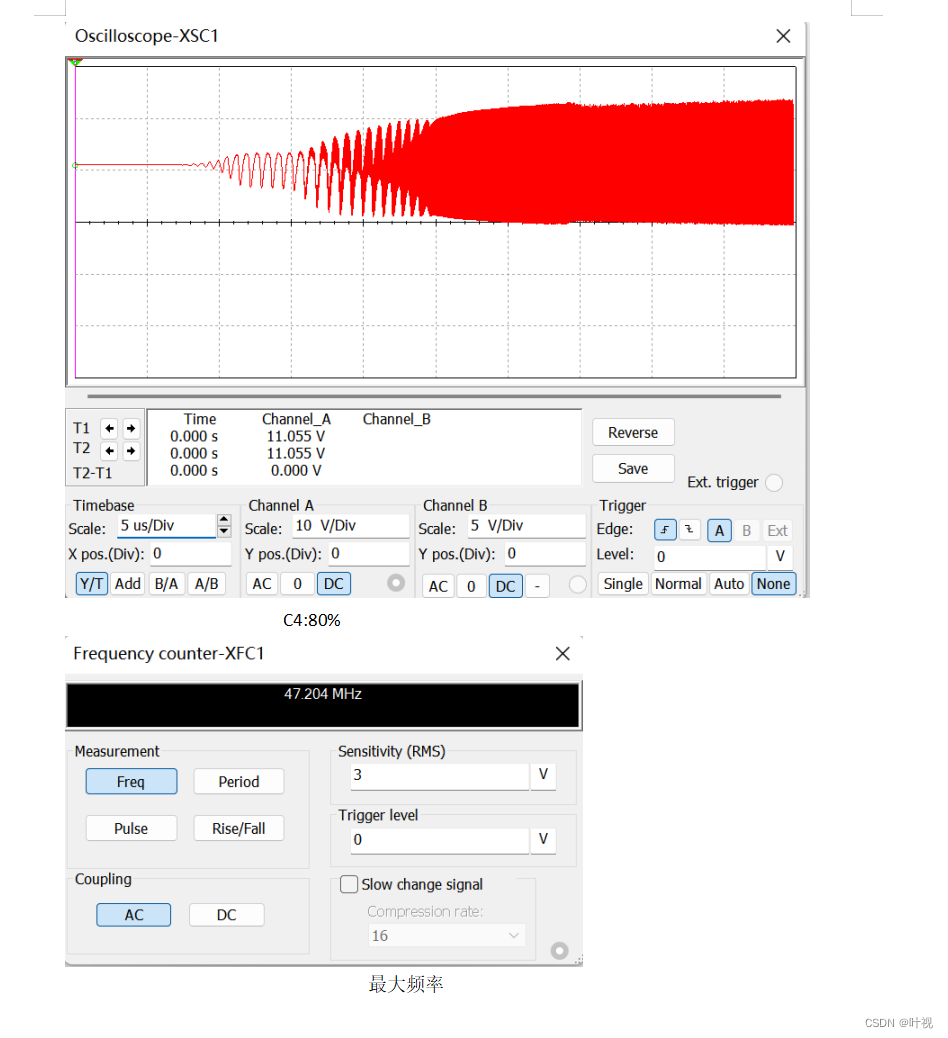Open oscilloscope trigger Level unit V selector
This screenshot has width=948, height=1038.
(780, 556)
